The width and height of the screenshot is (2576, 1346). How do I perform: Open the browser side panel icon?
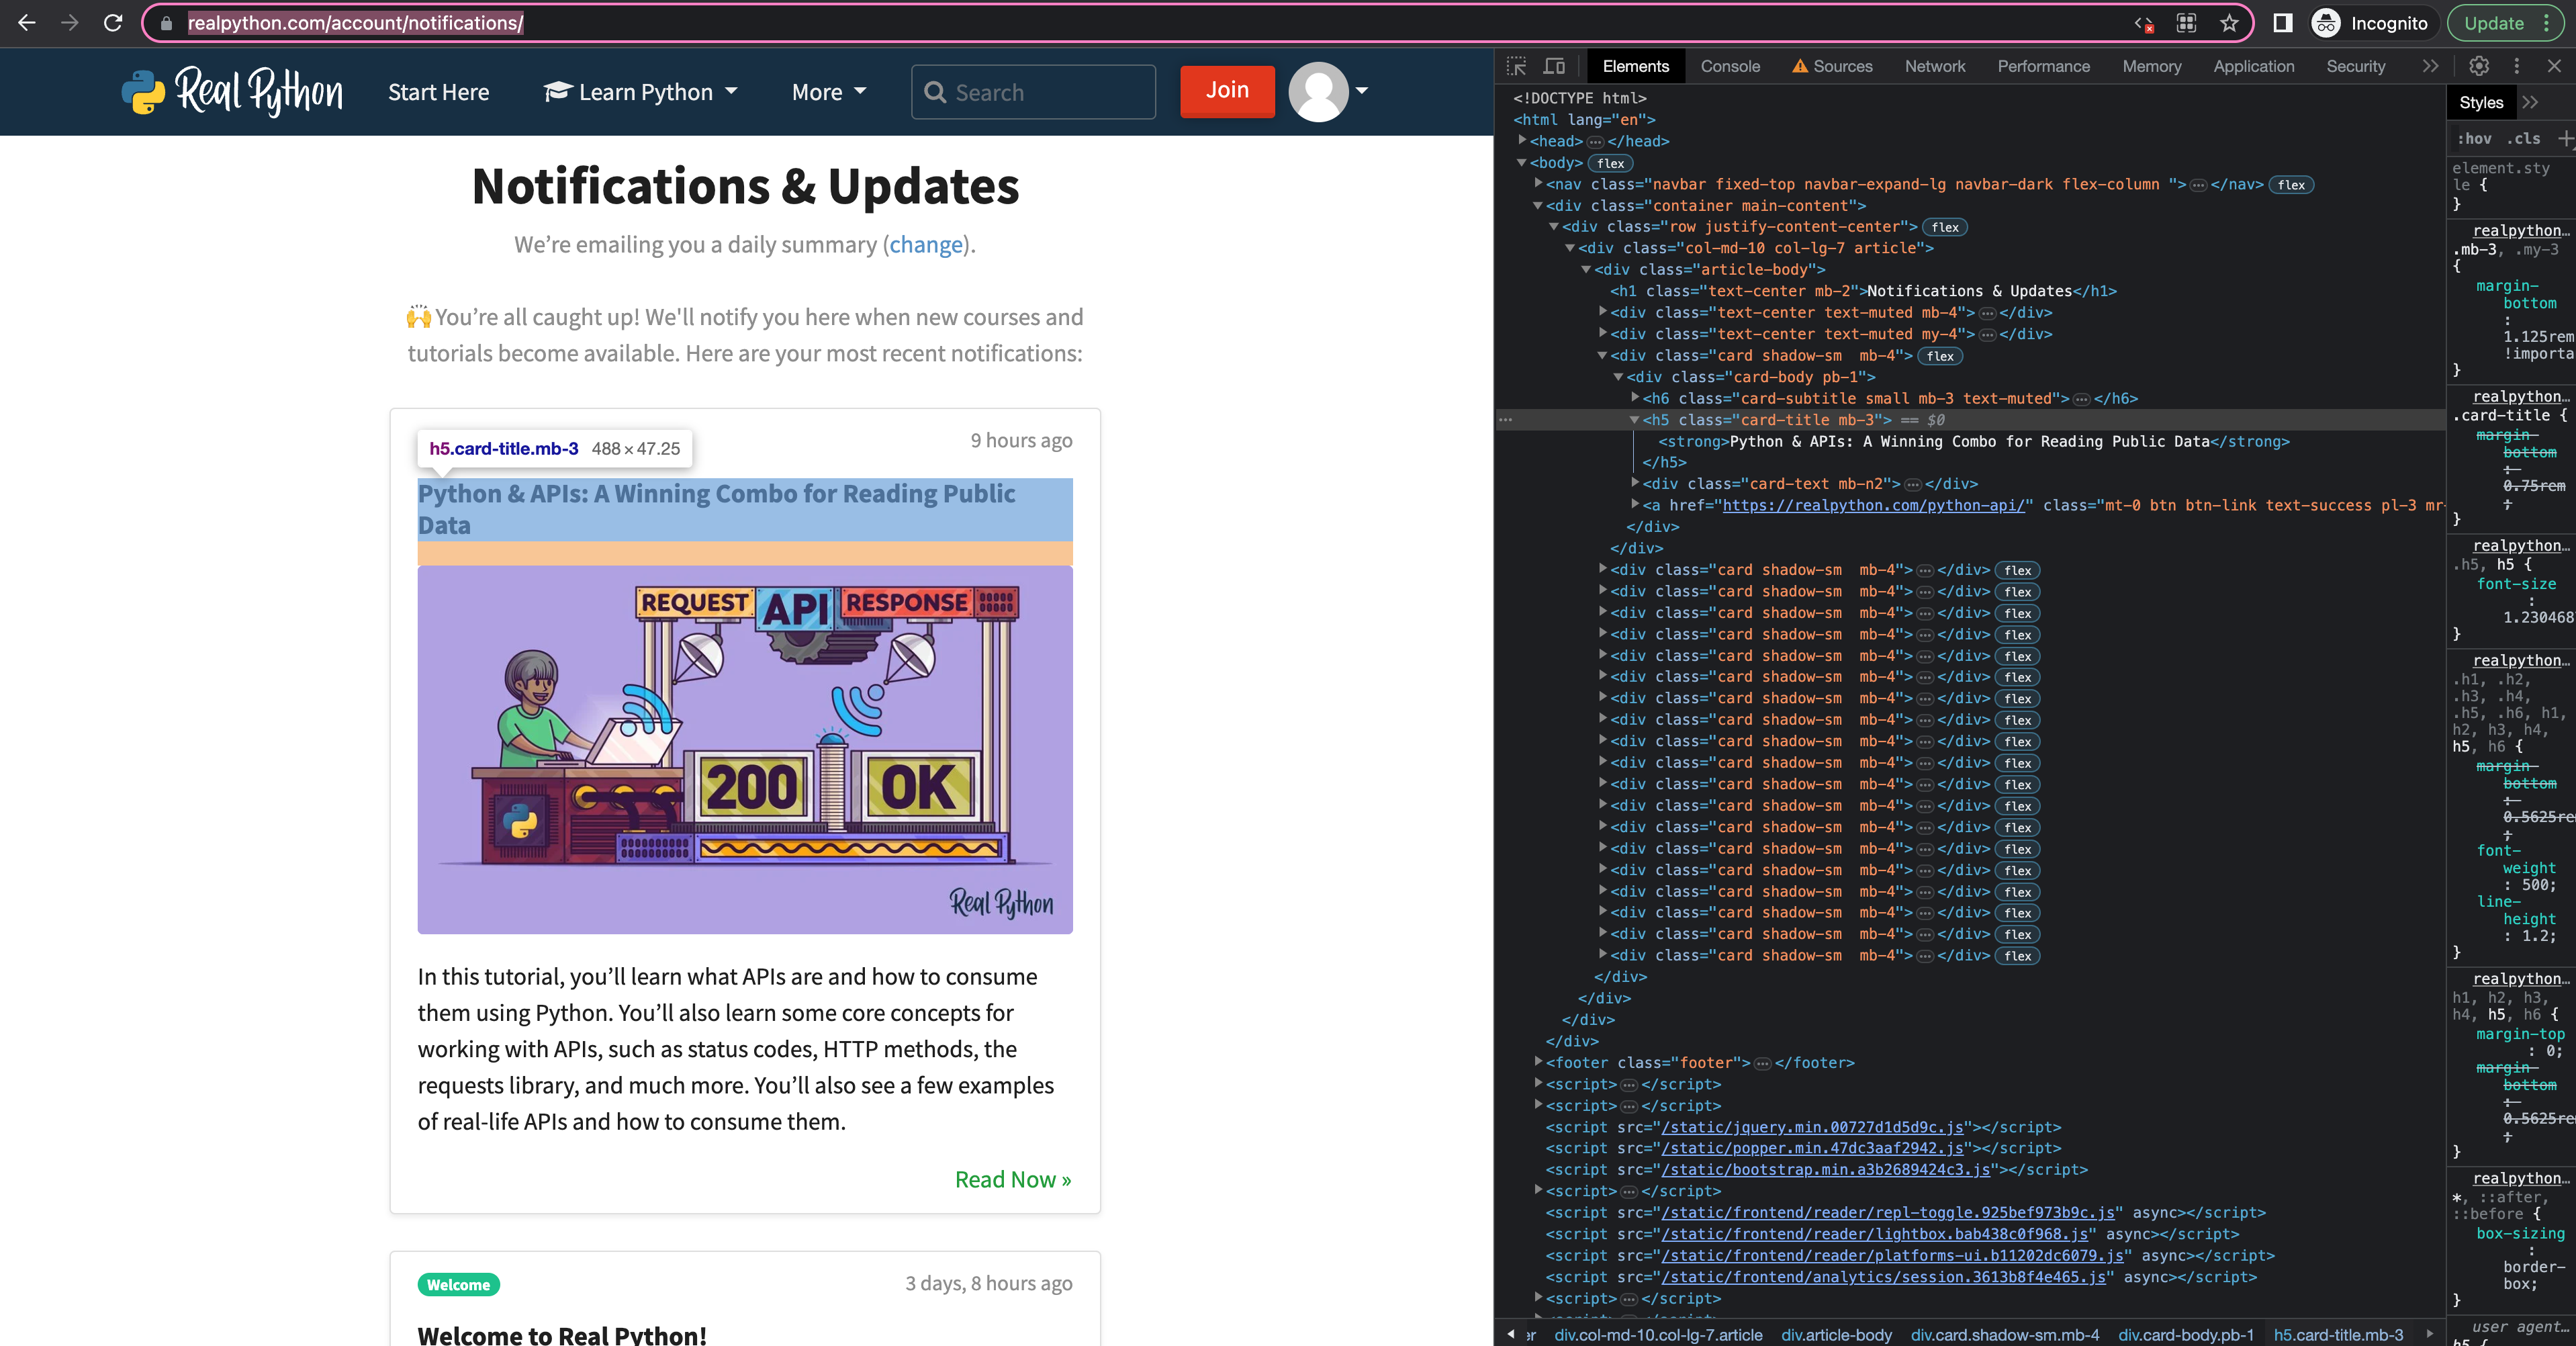(2283, 23)
